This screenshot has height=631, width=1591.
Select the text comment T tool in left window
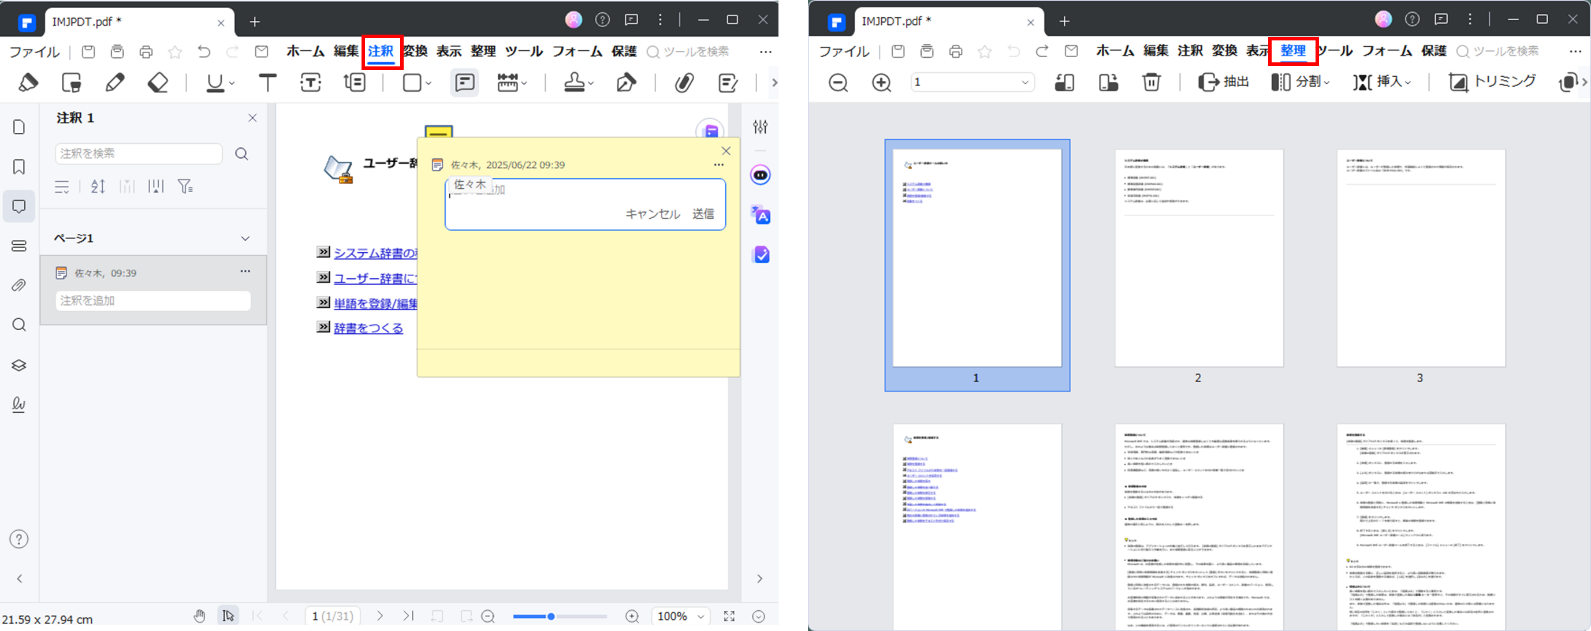tap(267, 83)
